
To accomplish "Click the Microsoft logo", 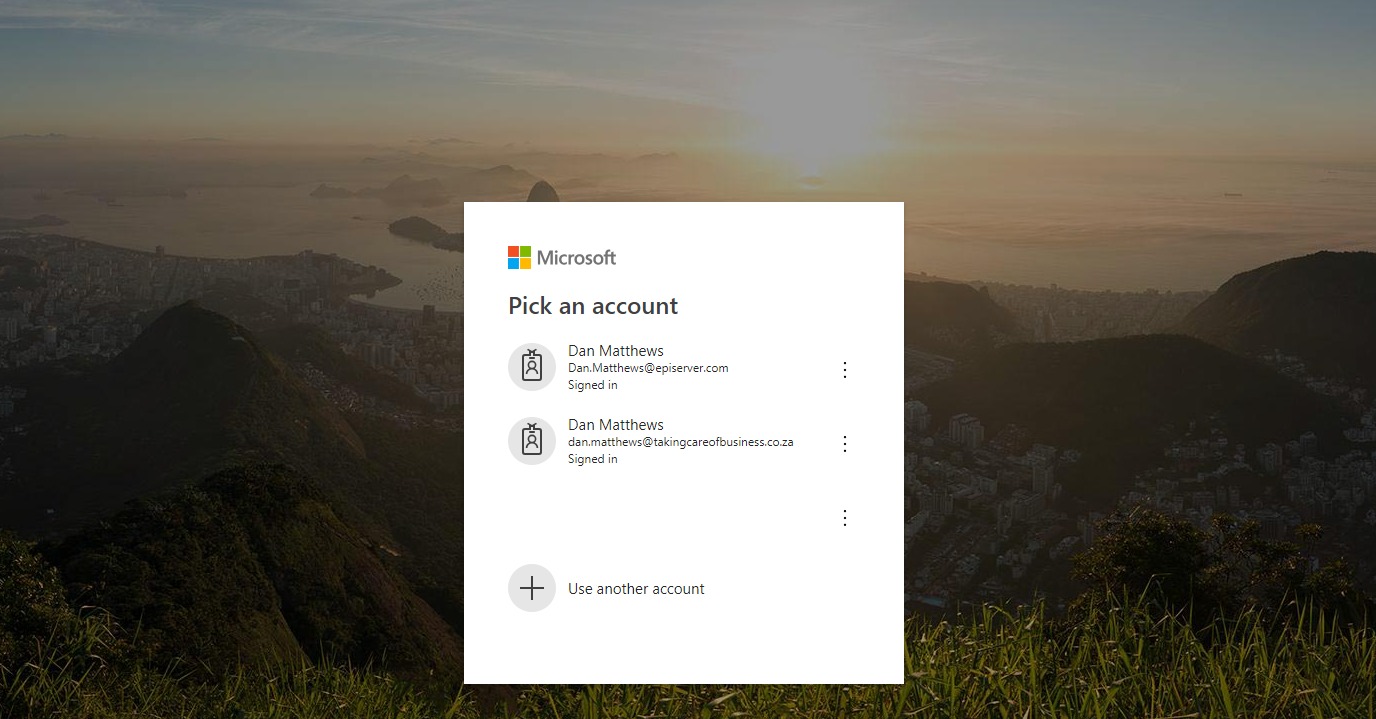I will click(562, 258).
